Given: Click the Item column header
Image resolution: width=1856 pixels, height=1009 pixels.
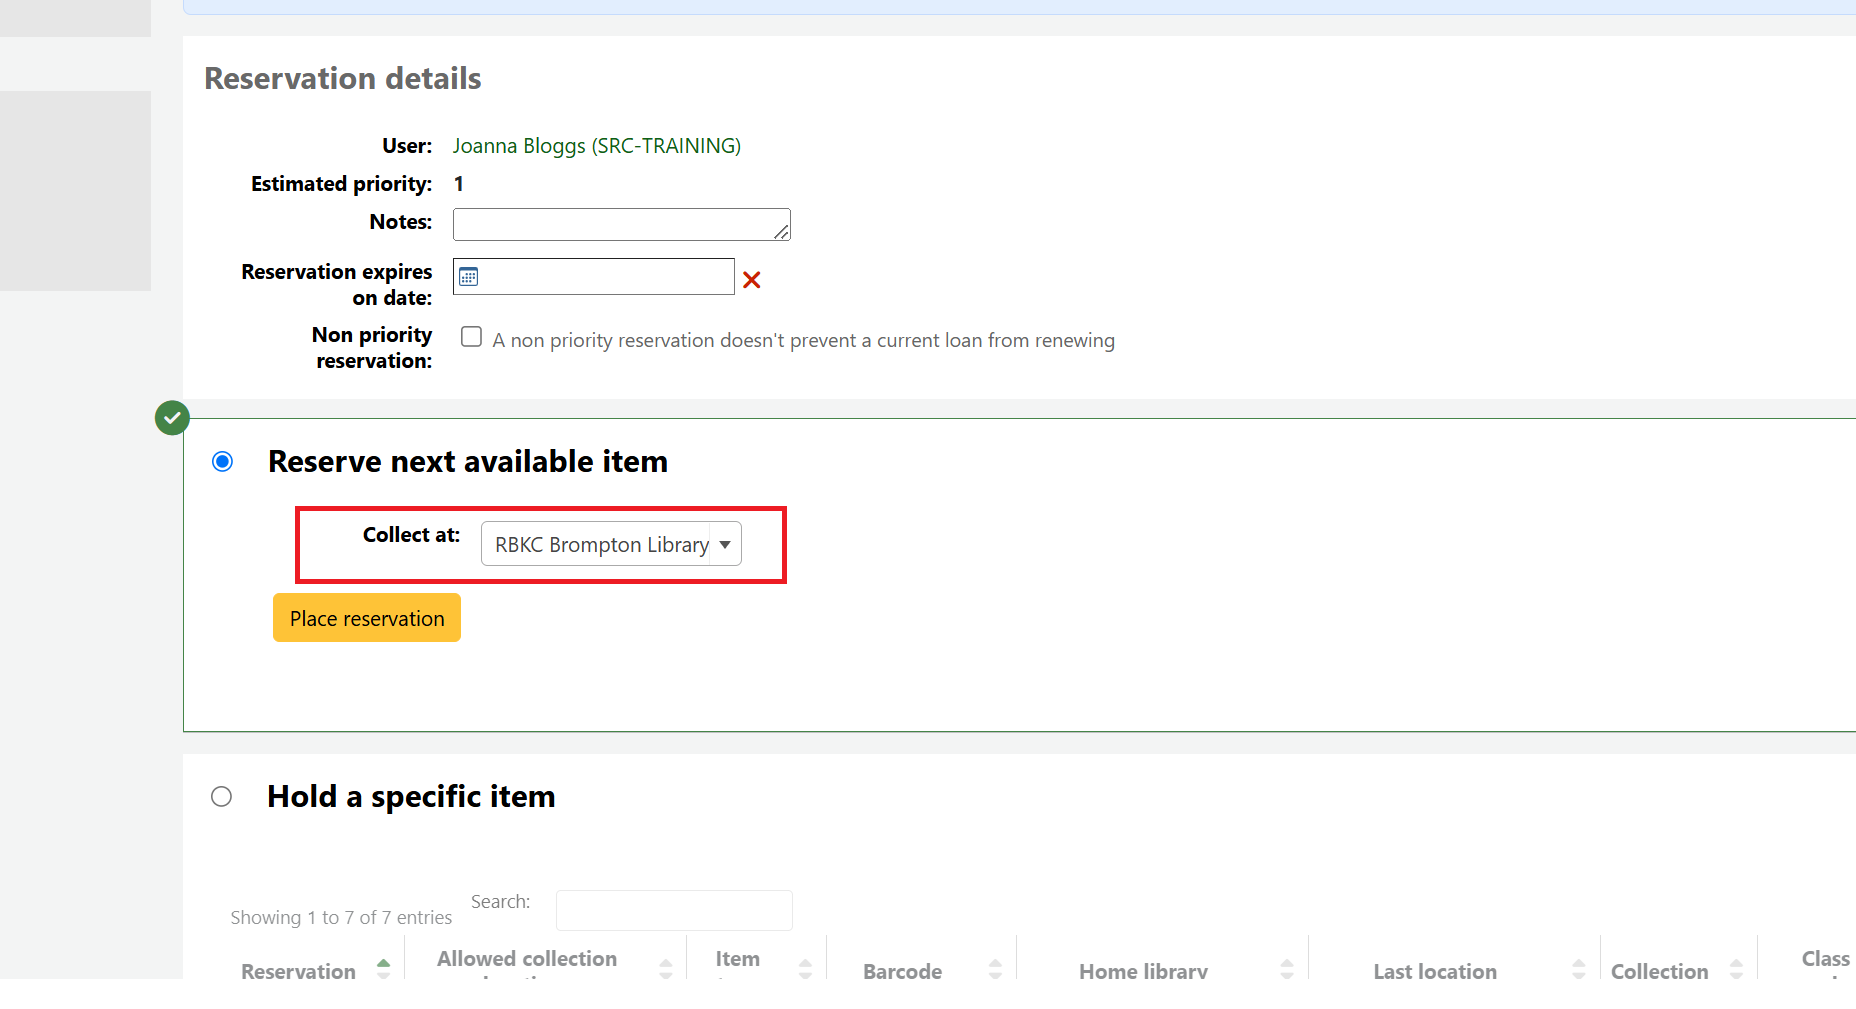Looking at the screenshot, I should (x=738, y=959).
